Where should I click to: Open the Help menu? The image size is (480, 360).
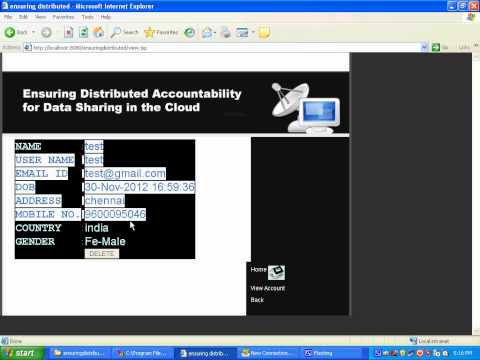(x=105, y=17)
